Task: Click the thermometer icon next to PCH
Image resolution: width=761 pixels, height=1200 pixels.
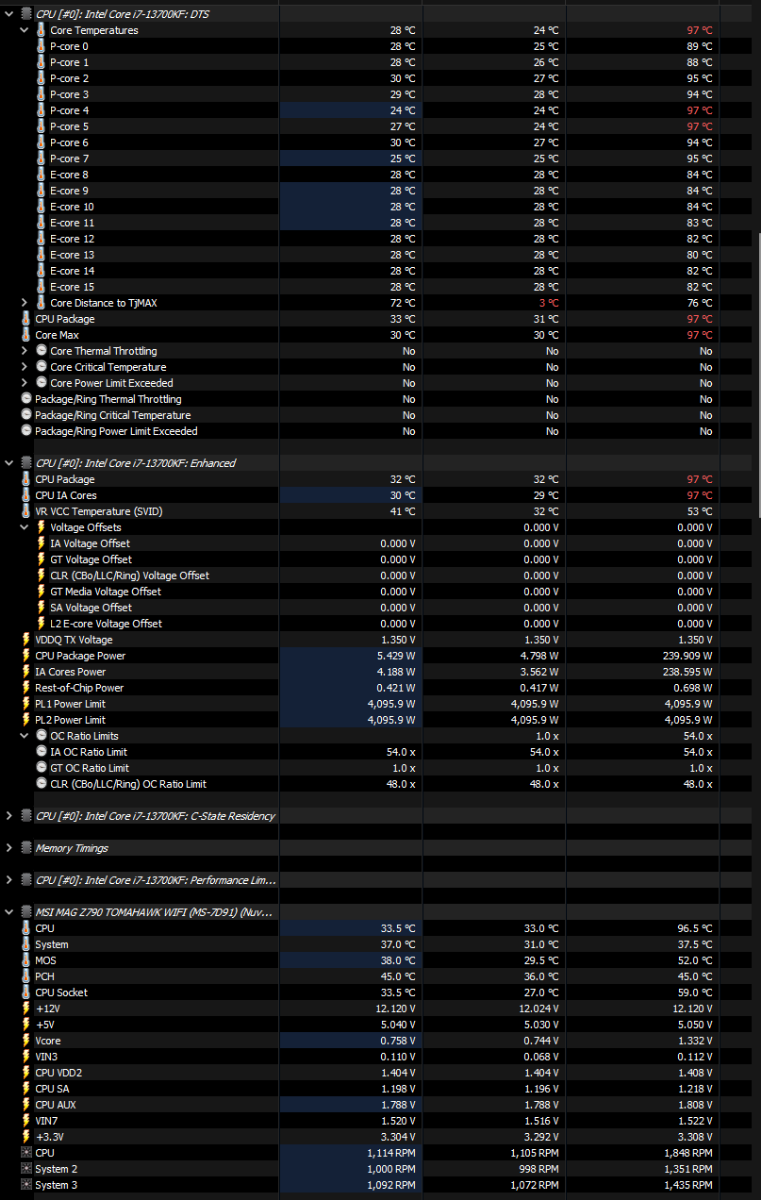Action: click(26, 976)
